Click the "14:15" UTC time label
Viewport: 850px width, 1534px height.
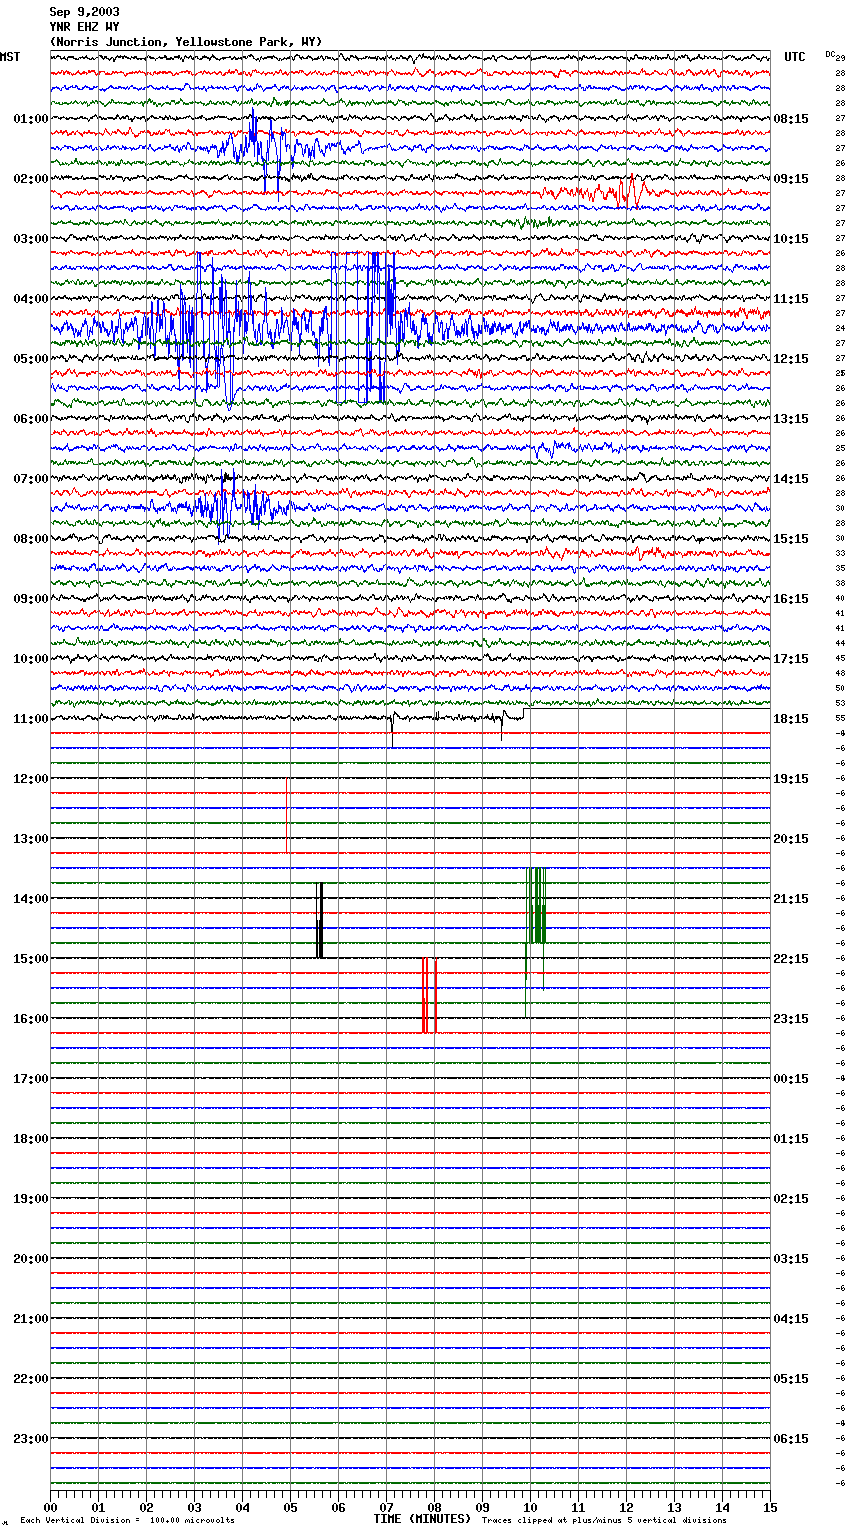click(791, 479)
